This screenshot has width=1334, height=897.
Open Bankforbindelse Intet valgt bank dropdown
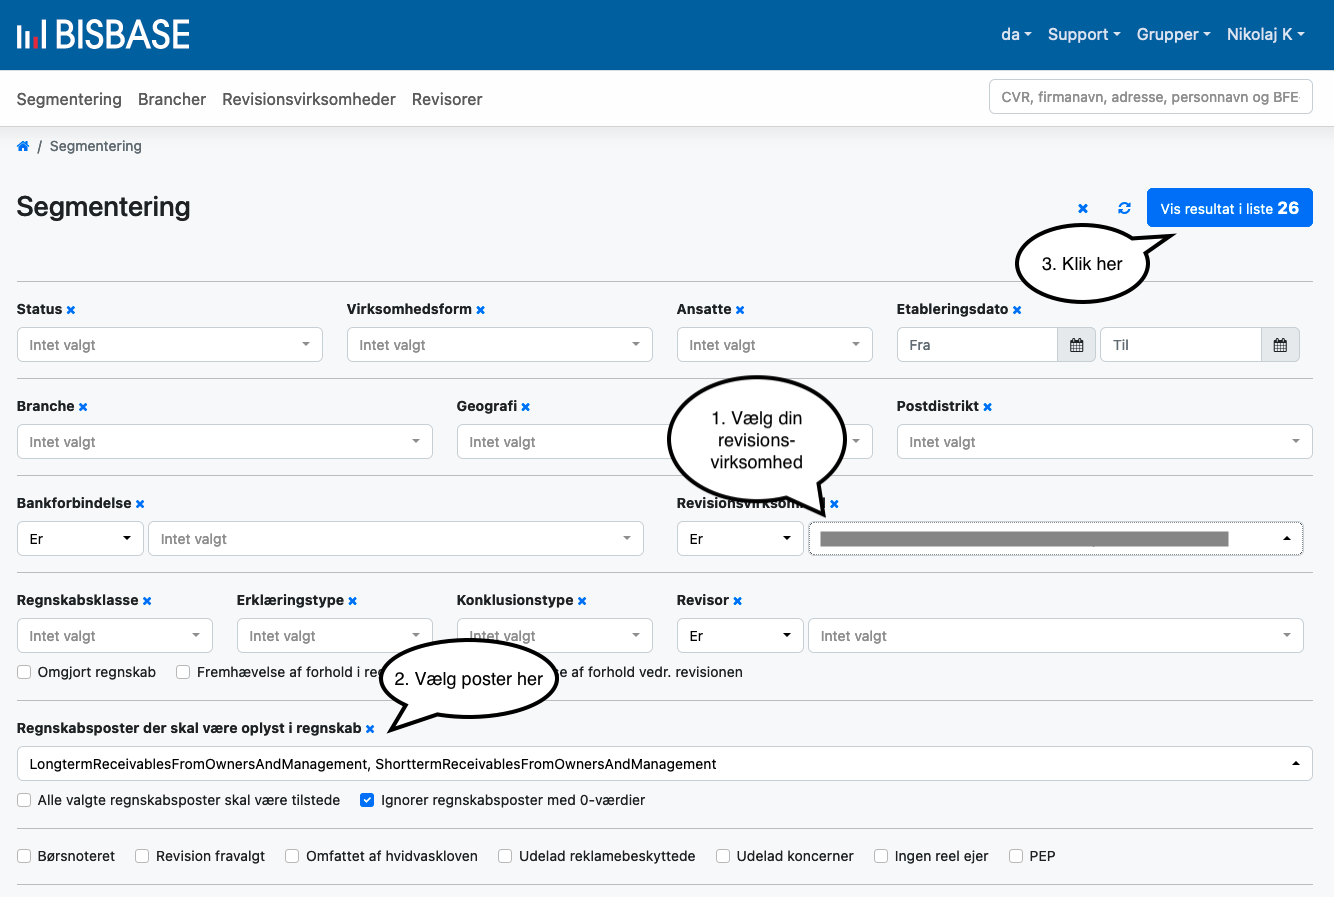coord(396,539)
